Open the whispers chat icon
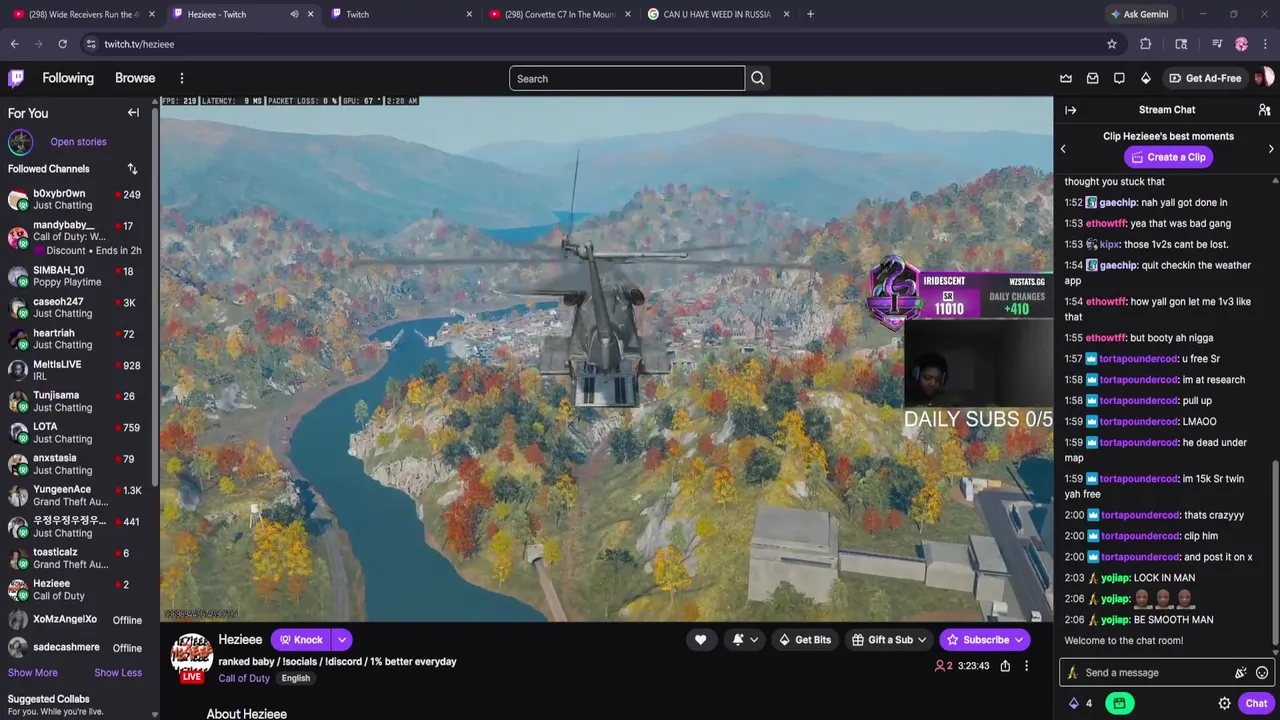The width and height of the screenshot is (1280, 720). (x=1119, y=78)
